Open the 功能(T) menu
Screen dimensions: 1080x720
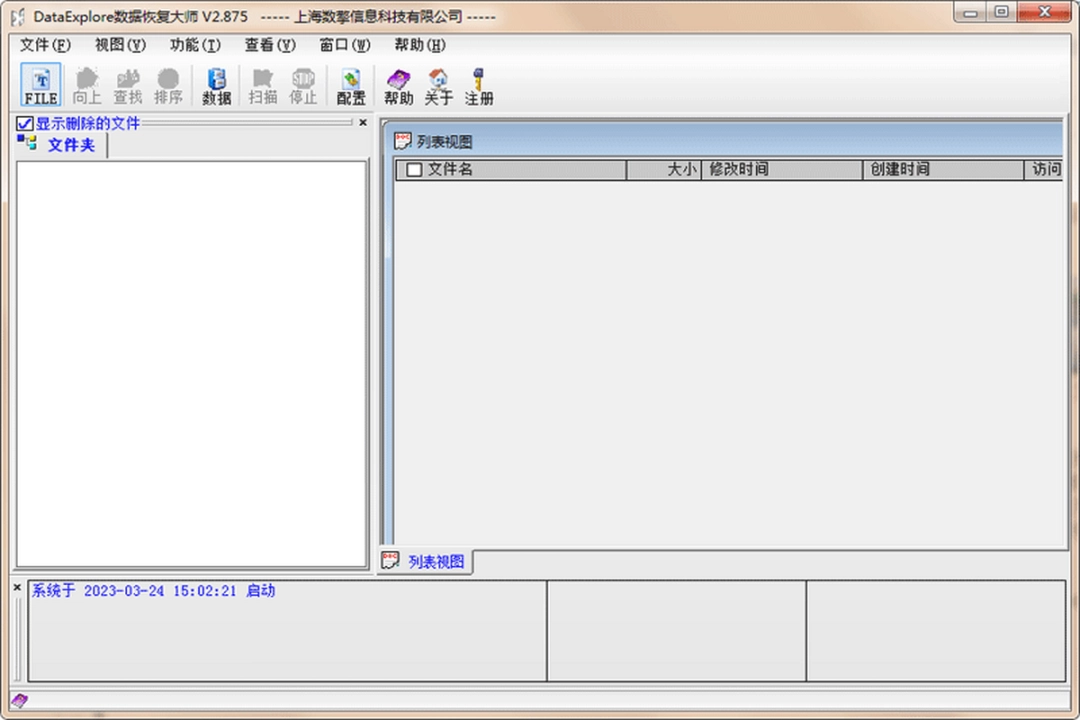point(195,45)
